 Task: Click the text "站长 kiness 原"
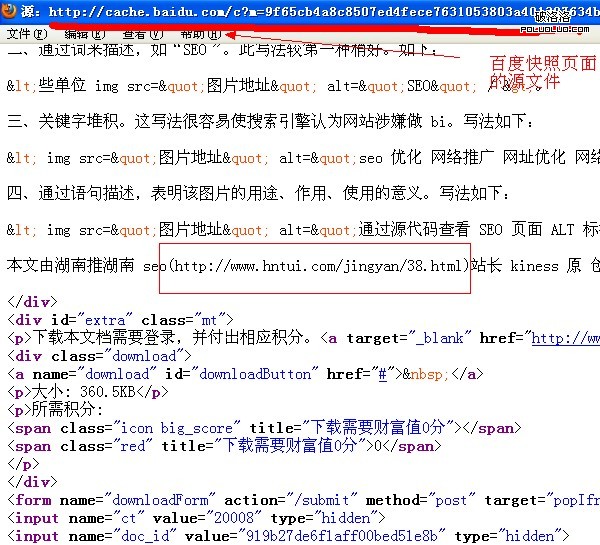525,265
